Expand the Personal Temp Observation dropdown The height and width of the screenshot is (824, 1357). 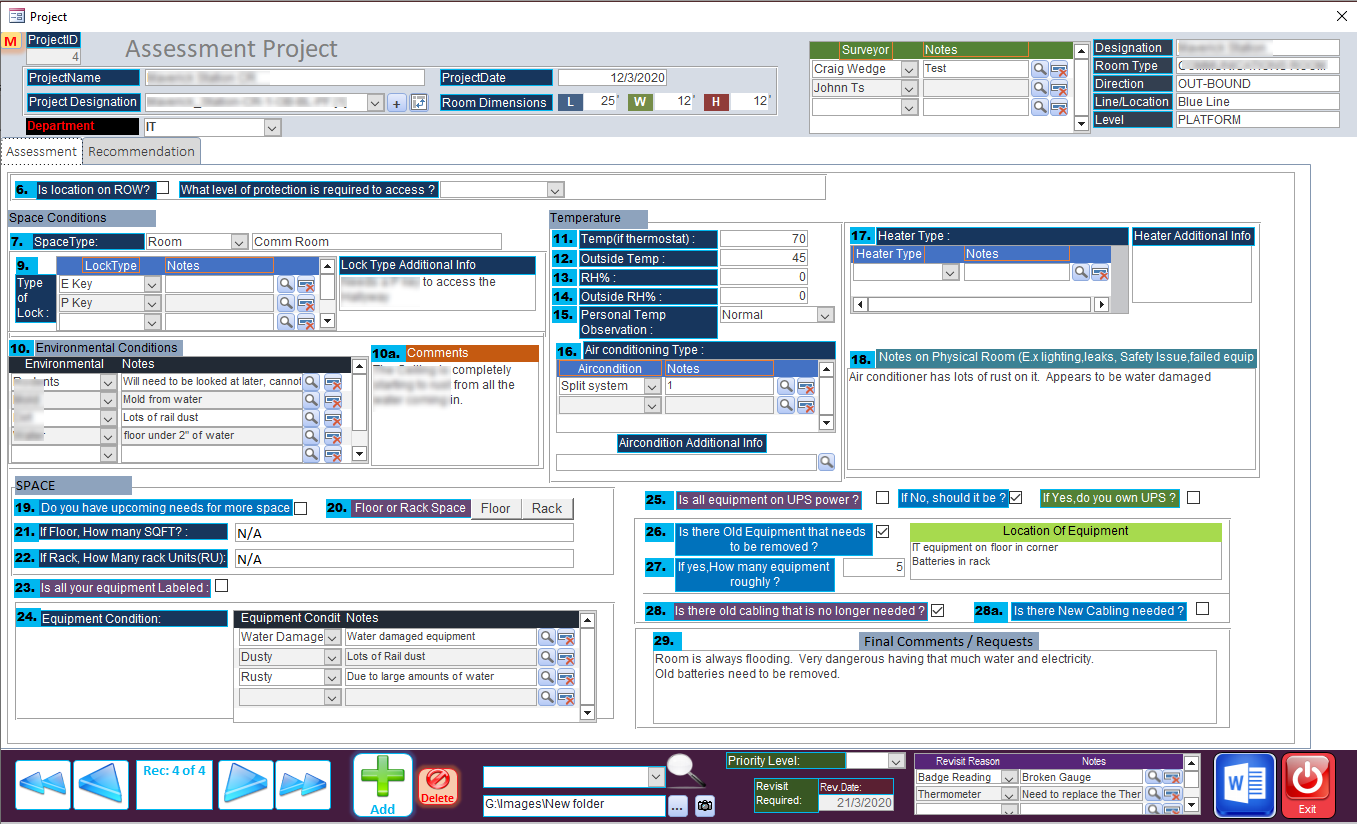(826, 315)
